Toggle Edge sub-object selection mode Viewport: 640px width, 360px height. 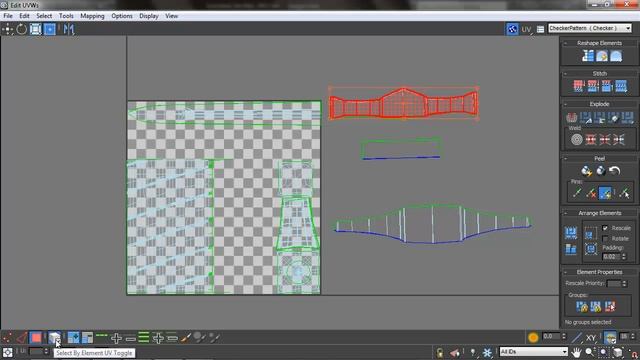[22, 338]
